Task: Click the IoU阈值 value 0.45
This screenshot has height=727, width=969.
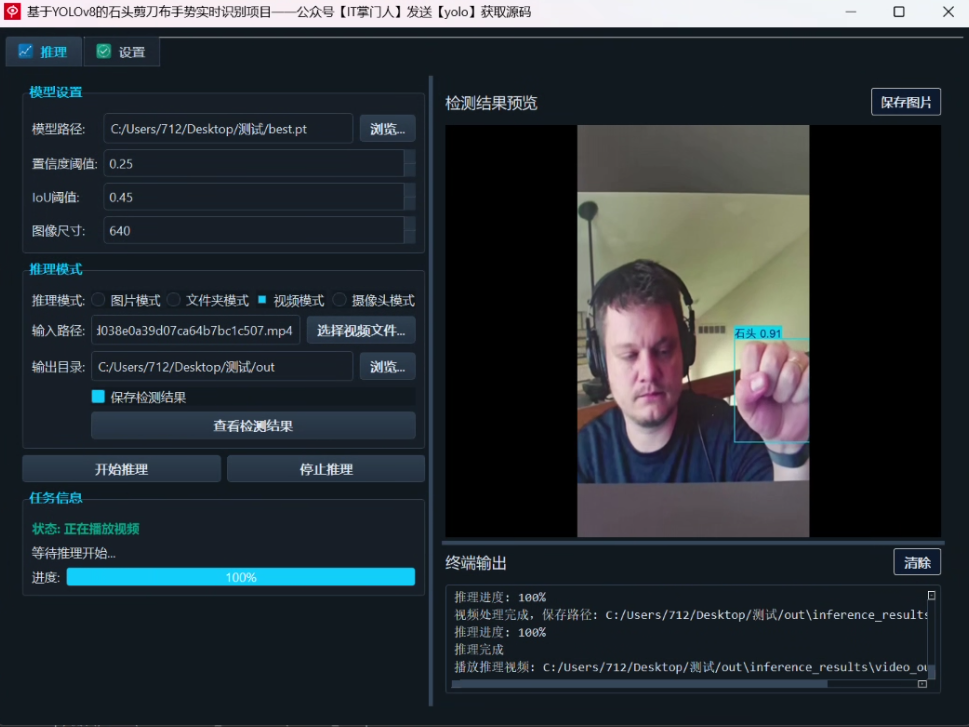Action: pos(121,197)
